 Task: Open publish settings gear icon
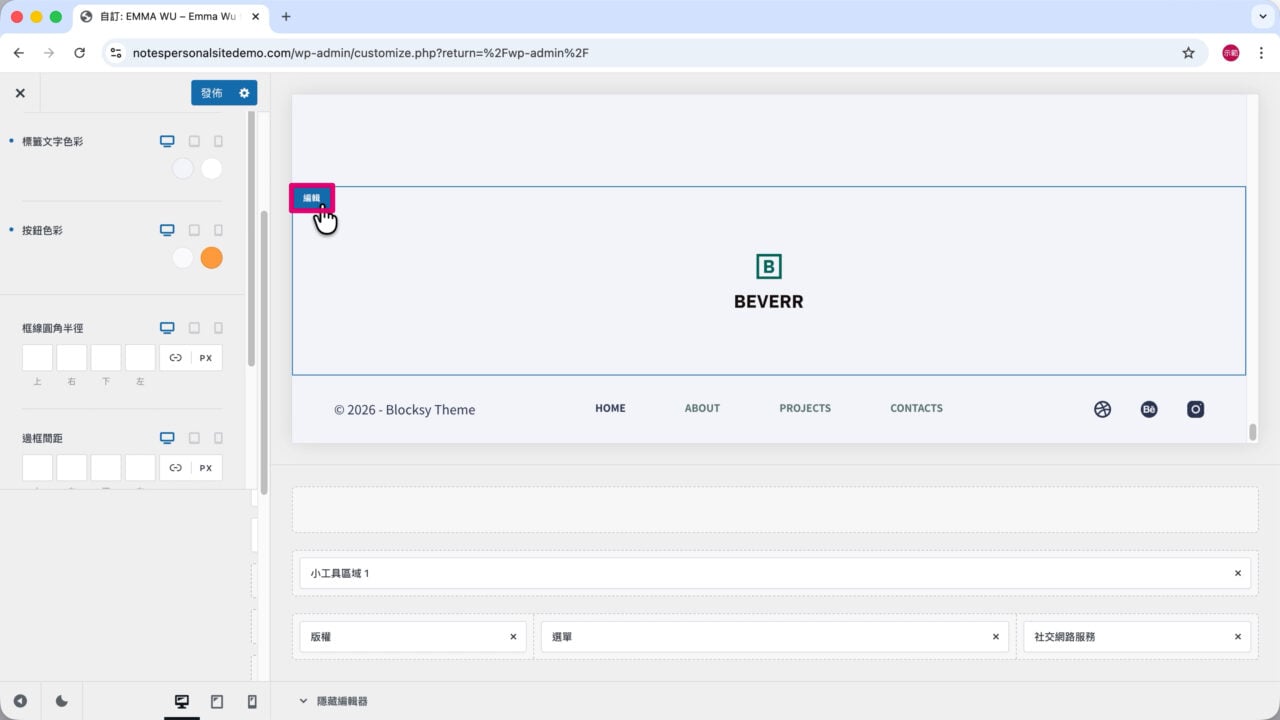click(x=244, y=93)
